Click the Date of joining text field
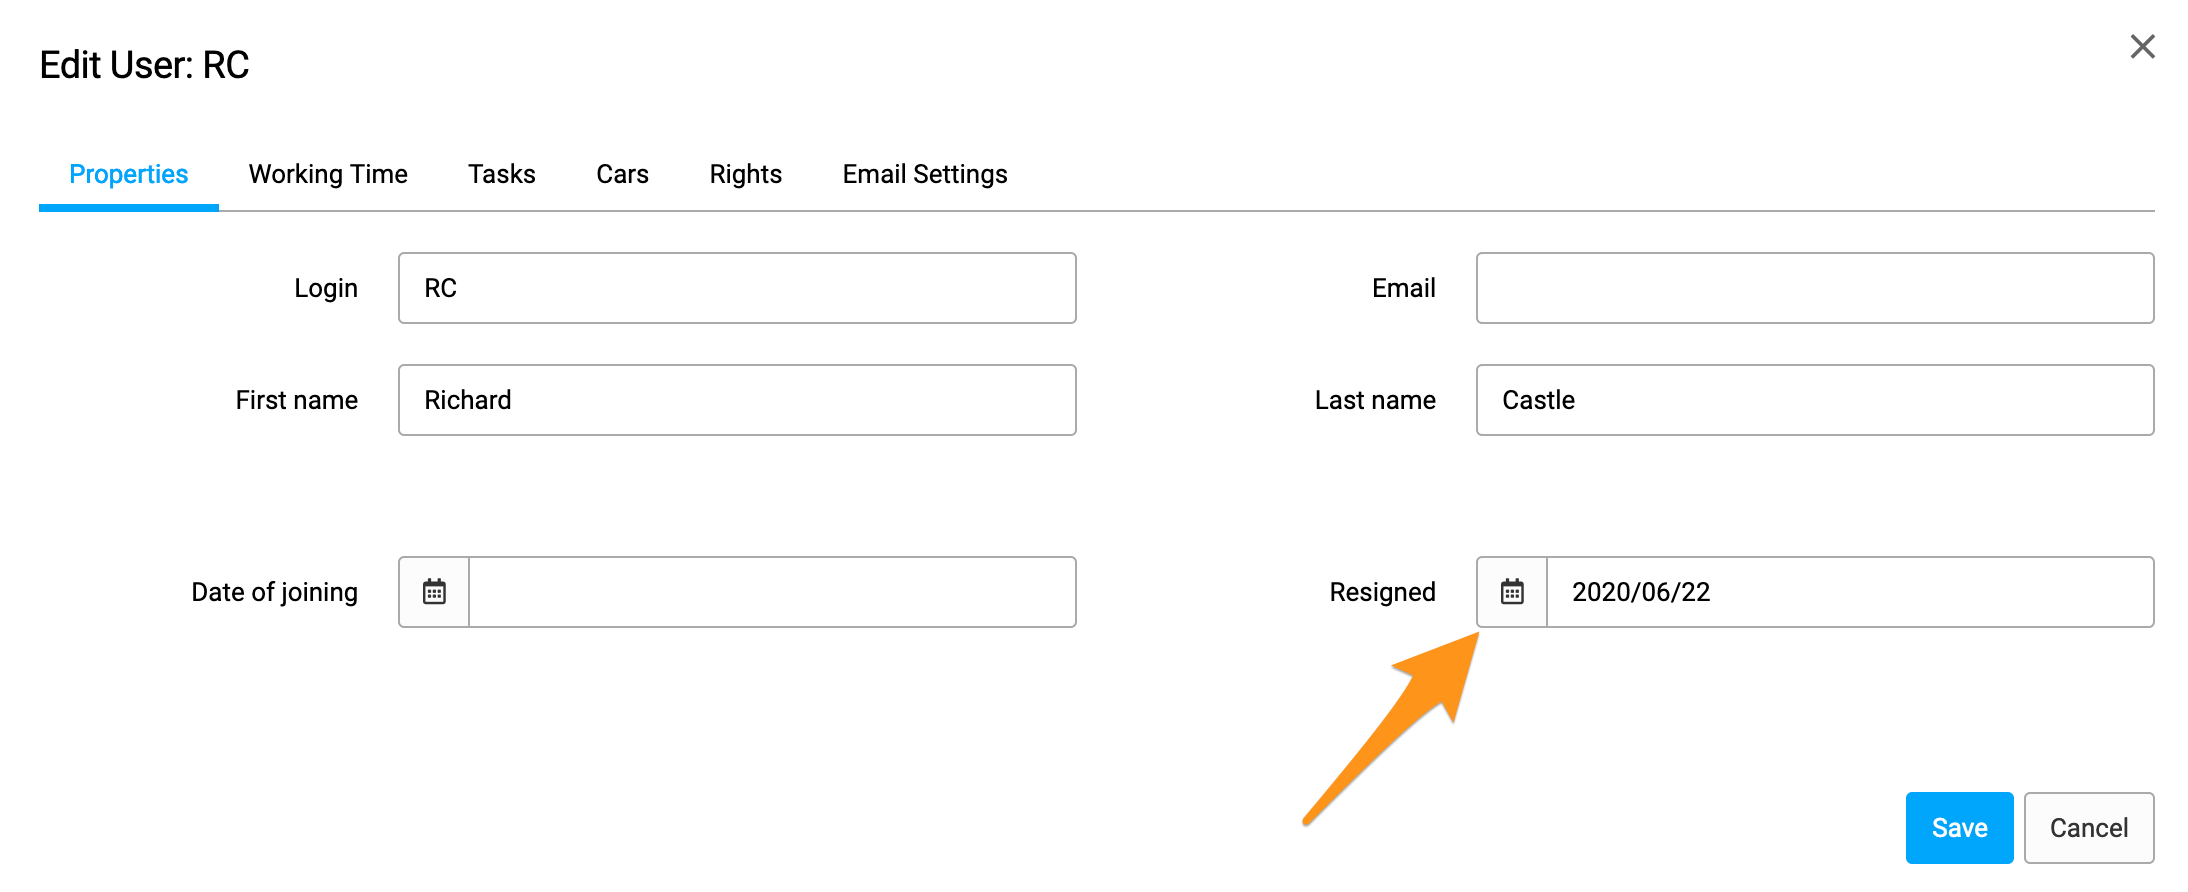The width and height of the screenshot is (2188, 892). 772,592
